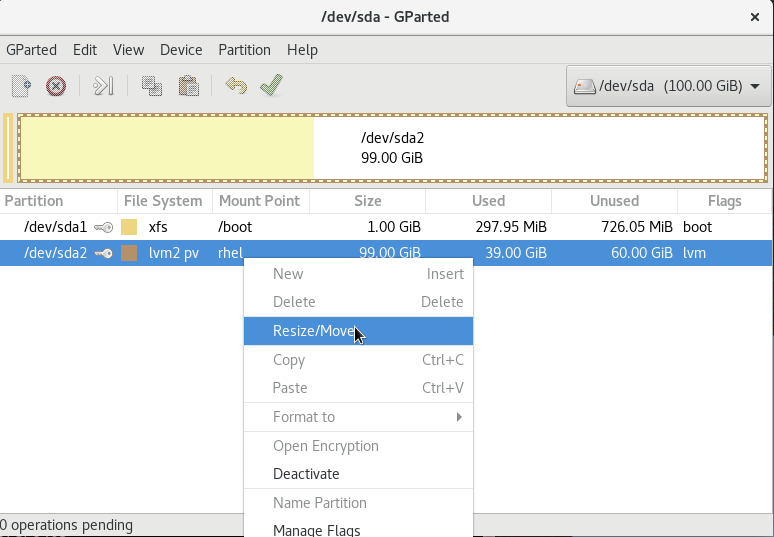Click the narrow /dev/sda1 strip in disk graphic

[8, 148]
